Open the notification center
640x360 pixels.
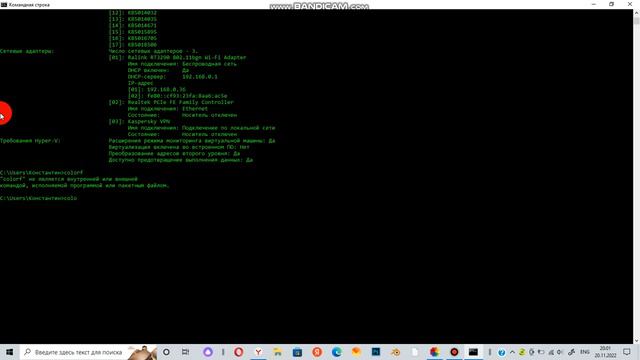(x=627, y=352)
